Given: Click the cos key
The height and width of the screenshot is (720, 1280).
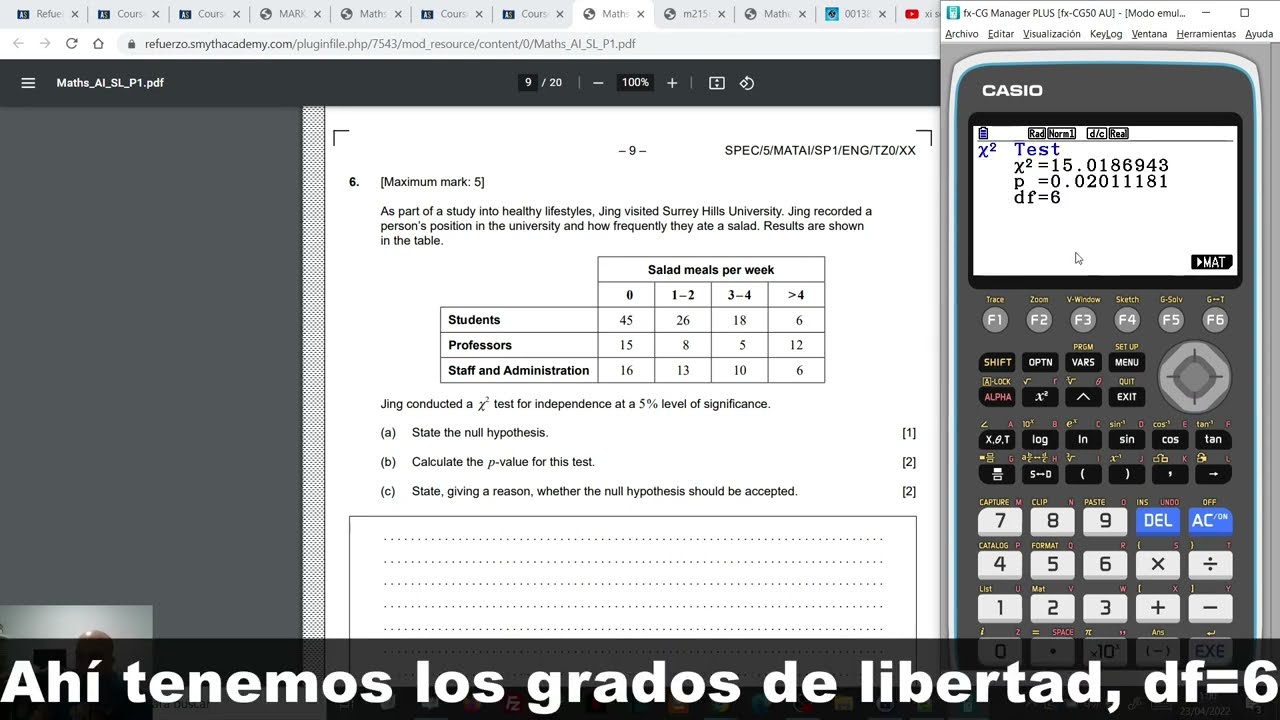Looking at the screenshot, I should (x=1170, y=439).
